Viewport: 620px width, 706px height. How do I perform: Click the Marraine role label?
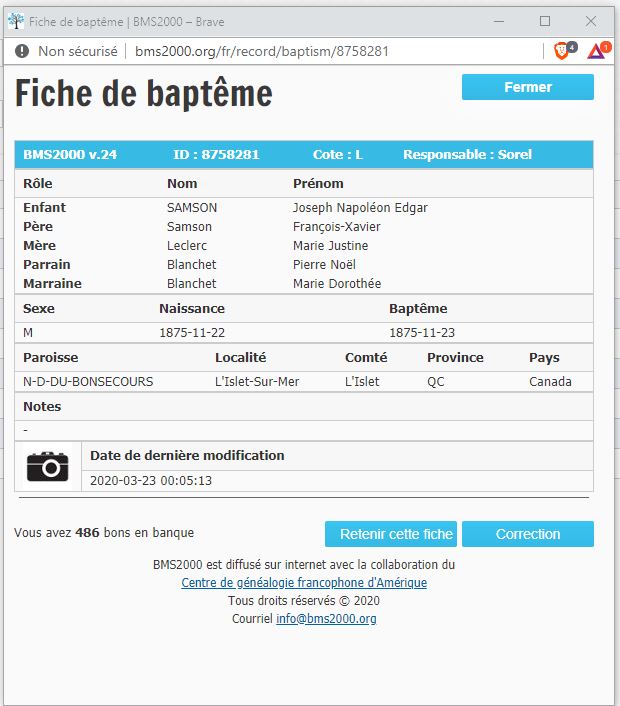(x=52, y=283)
